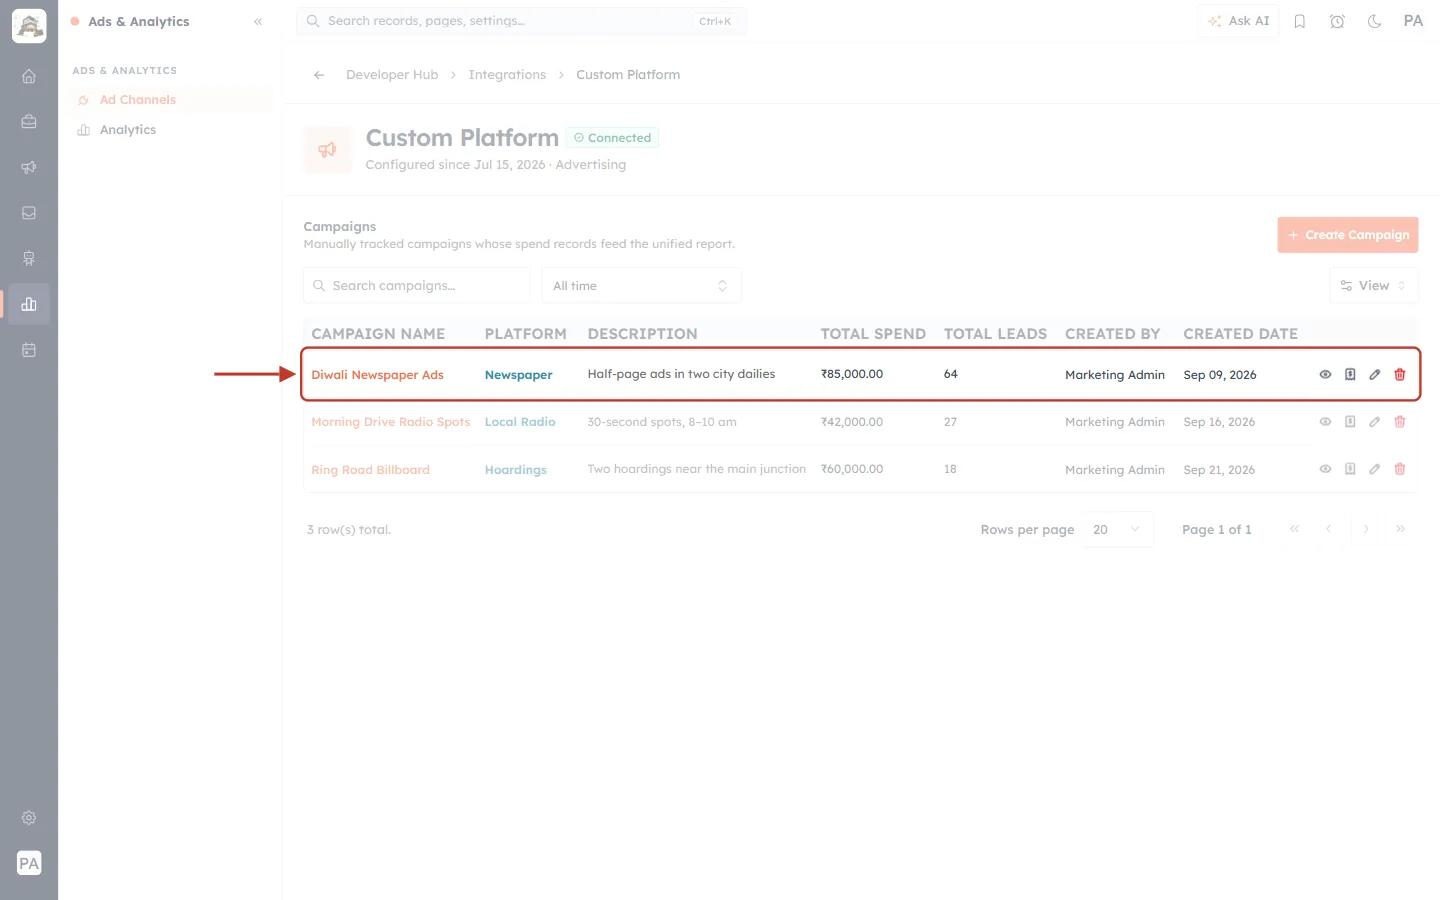Open the megaphone module in the left rail
This screenshot has height=900, width=1440.
(29, 167)
